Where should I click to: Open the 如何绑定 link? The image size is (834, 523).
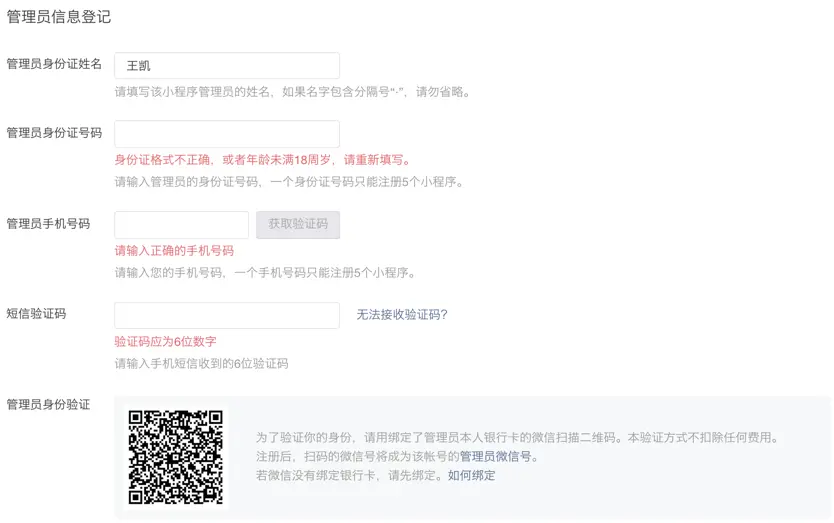471,476
